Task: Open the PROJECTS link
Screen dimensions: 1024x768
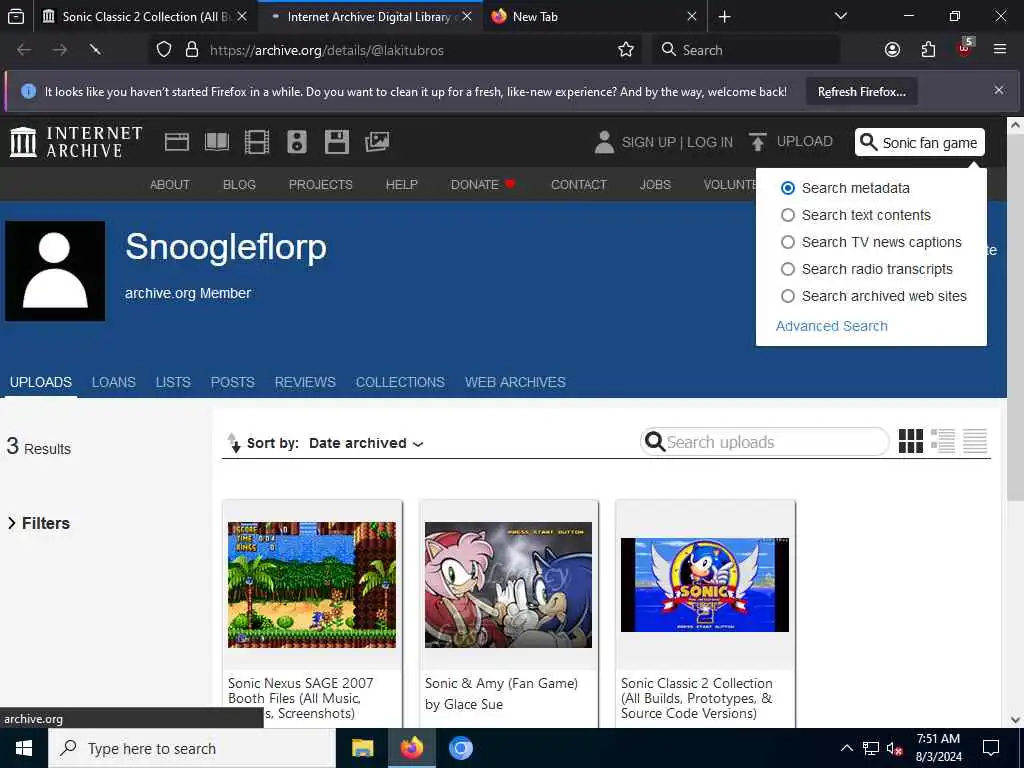Action: 321,185
